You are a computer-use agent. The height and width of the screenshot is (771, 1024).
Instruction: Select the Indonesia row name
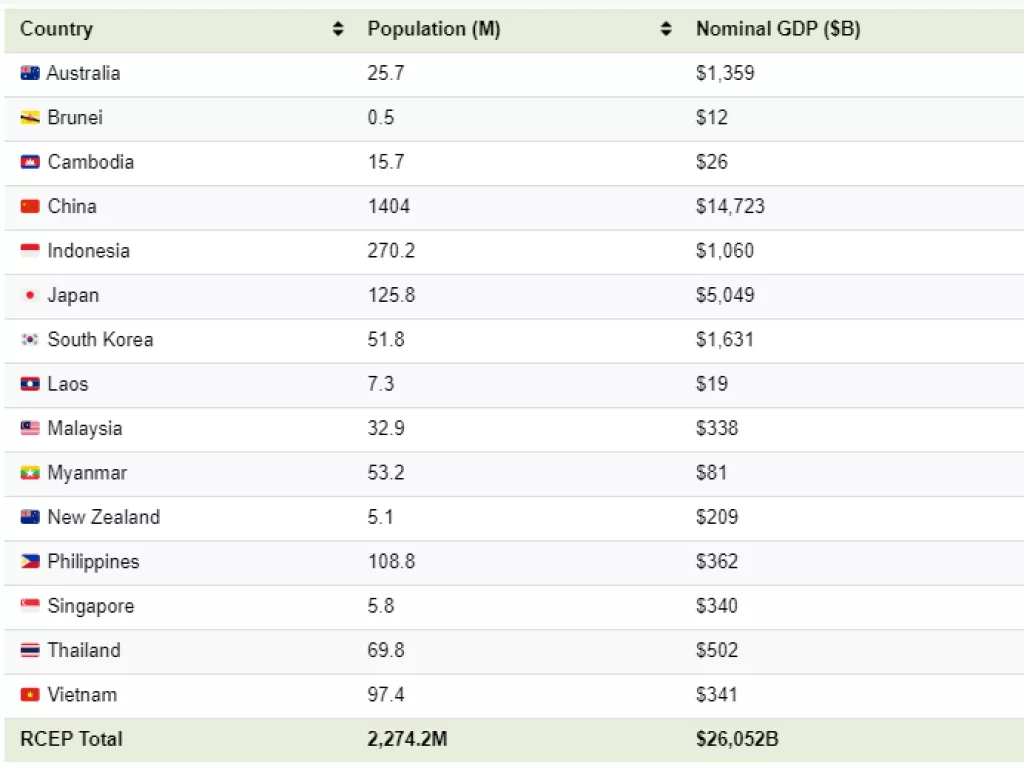tap(88, 251)
